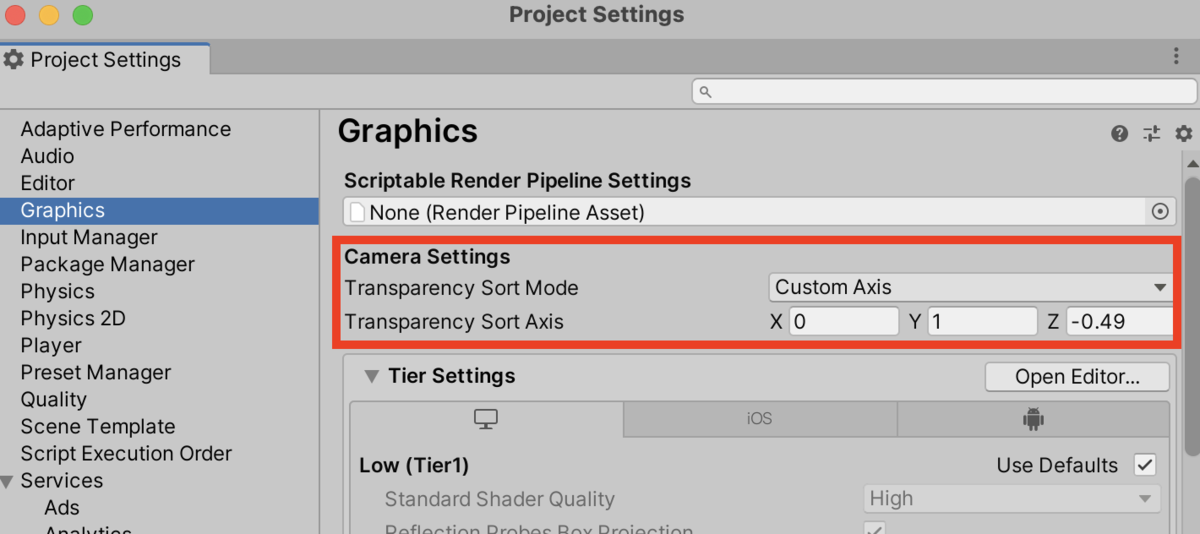Image resolution: width=1200 pixels, height=534 pixels.
Task: Click the Transparency Sort Axis Y field
Action: point(982,322)
